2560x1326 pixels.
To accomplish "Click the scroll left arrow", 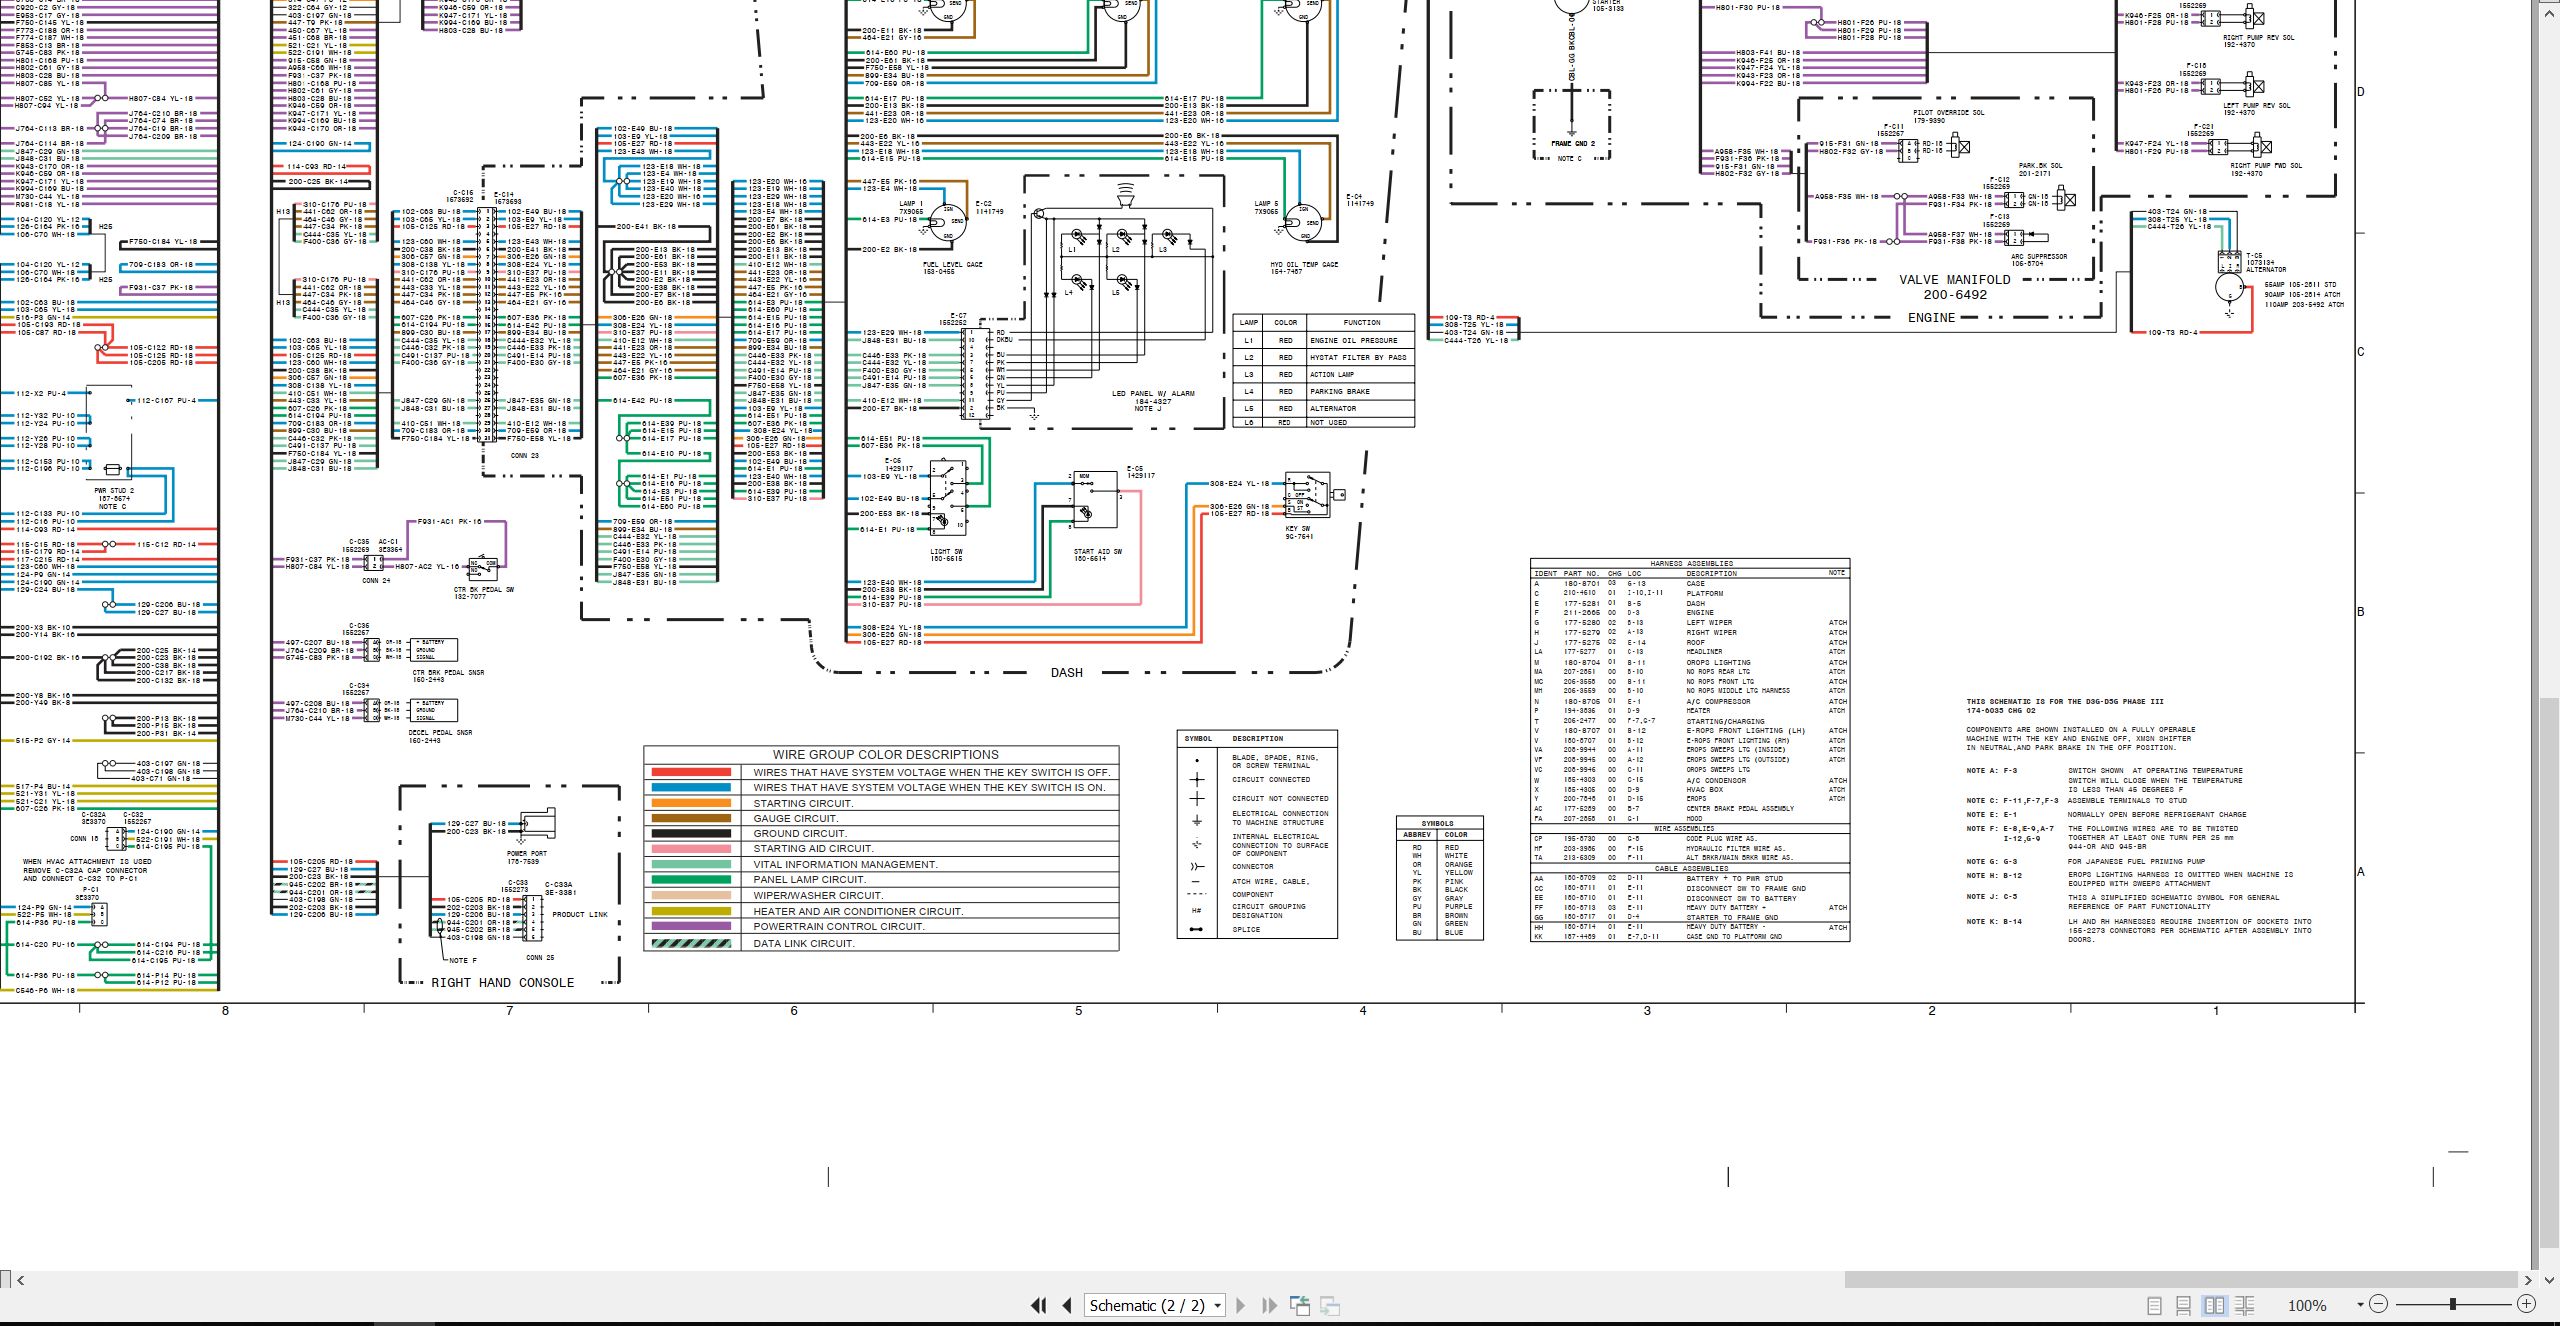I will coord(21,1280).
